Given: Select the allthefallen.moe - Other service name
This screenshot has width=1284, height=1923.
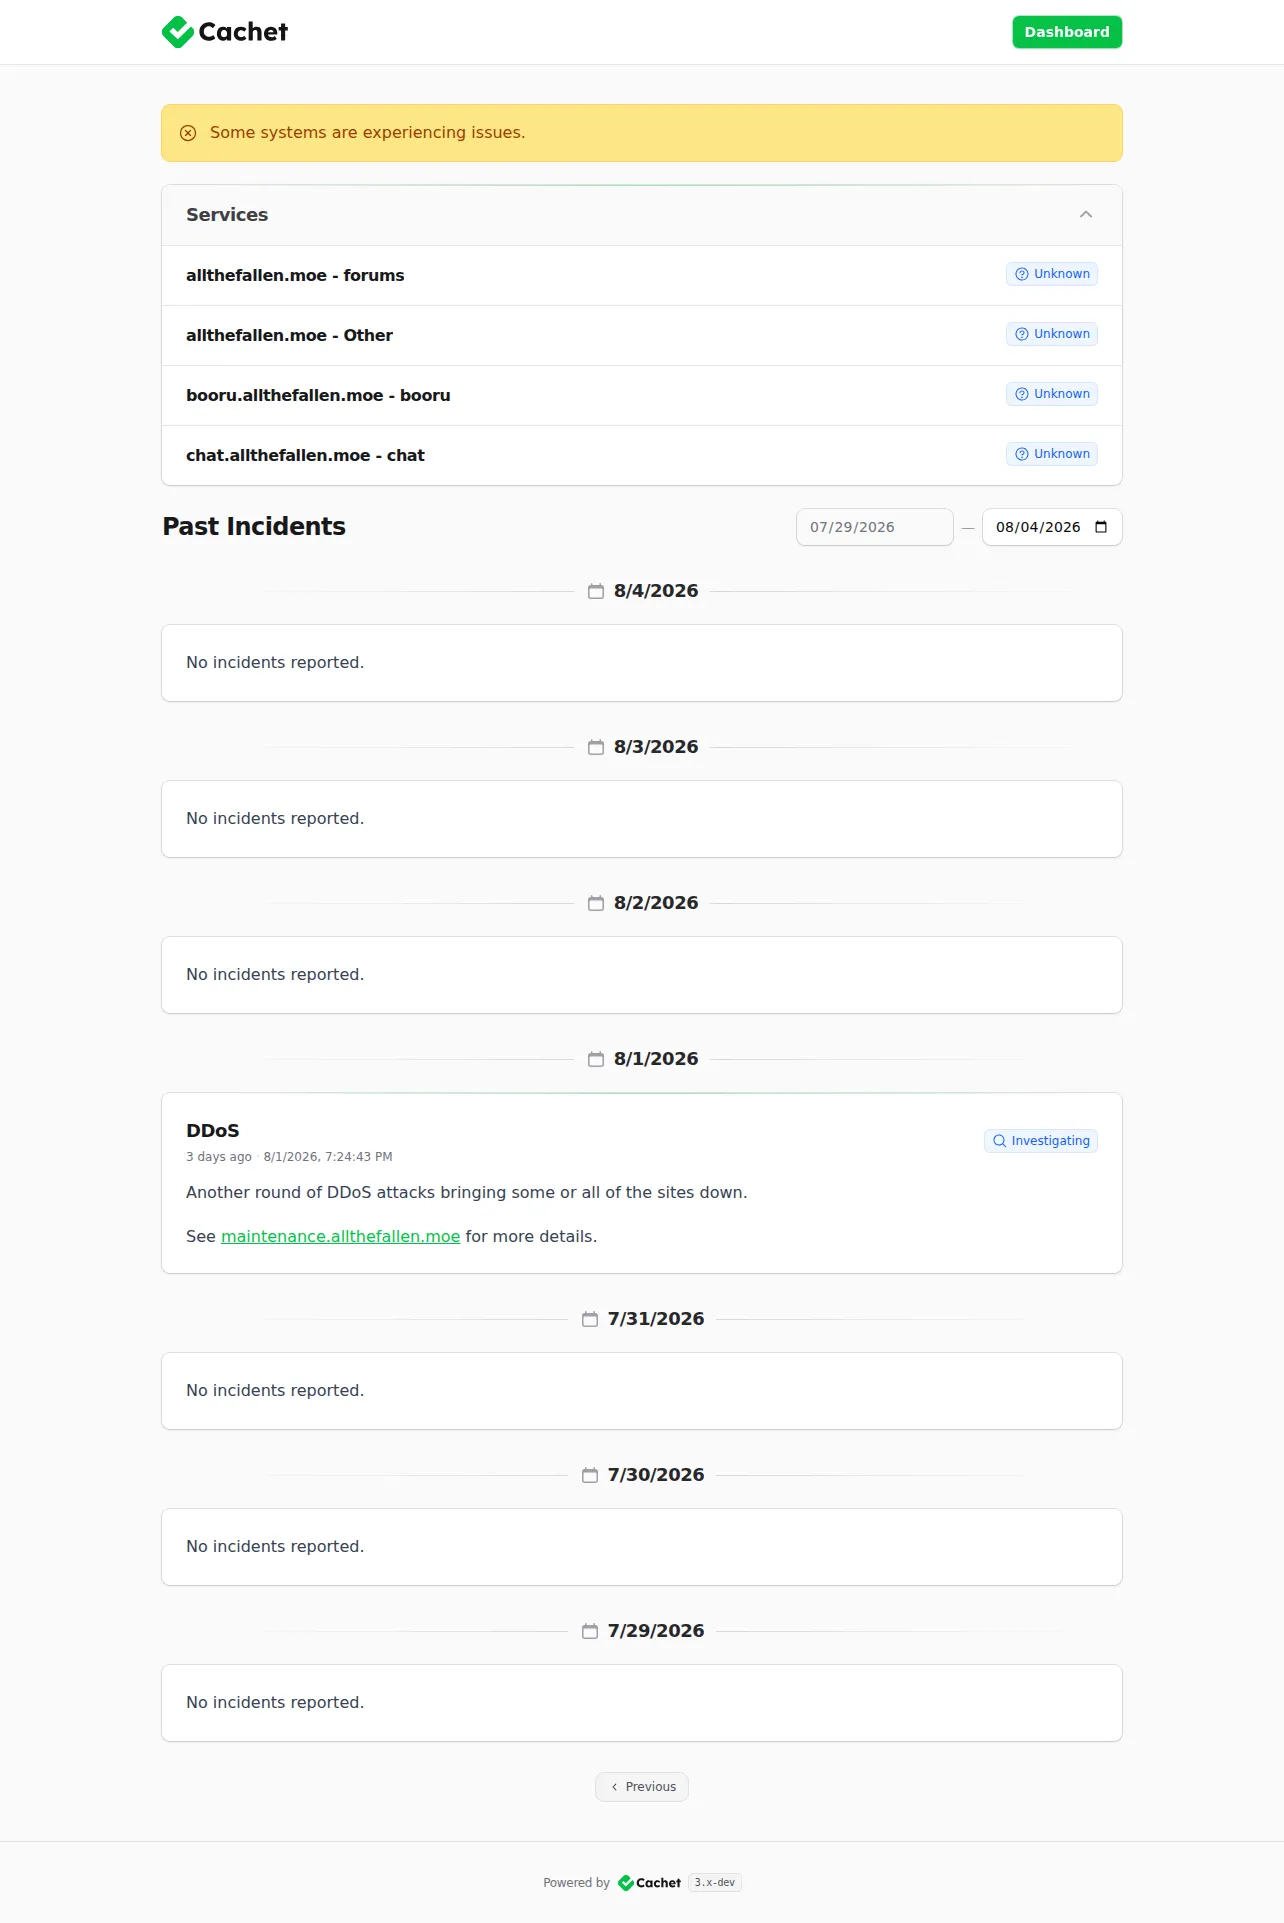Looking at the screenshot, I should pyautogui.click(x=289, y=335).
